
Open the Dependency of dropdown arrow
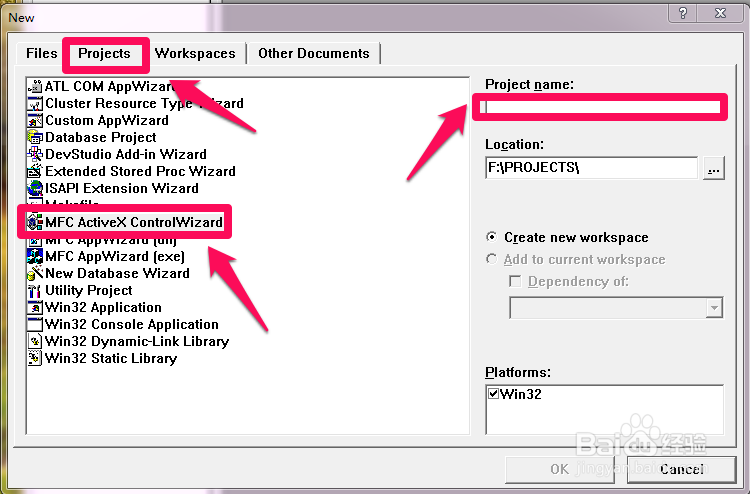coord(714,308)
